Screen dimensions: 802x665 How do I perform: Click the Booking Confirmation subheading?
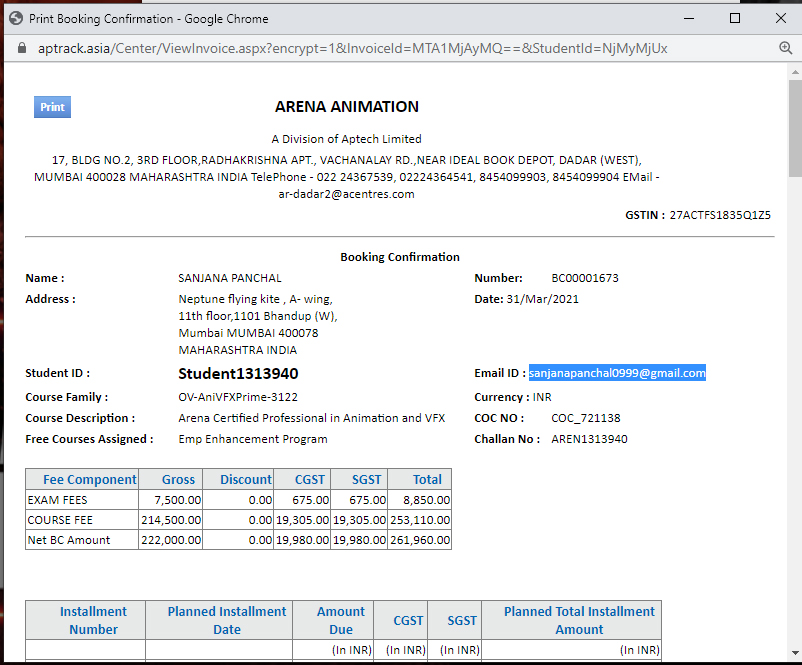tap(400, 257)
